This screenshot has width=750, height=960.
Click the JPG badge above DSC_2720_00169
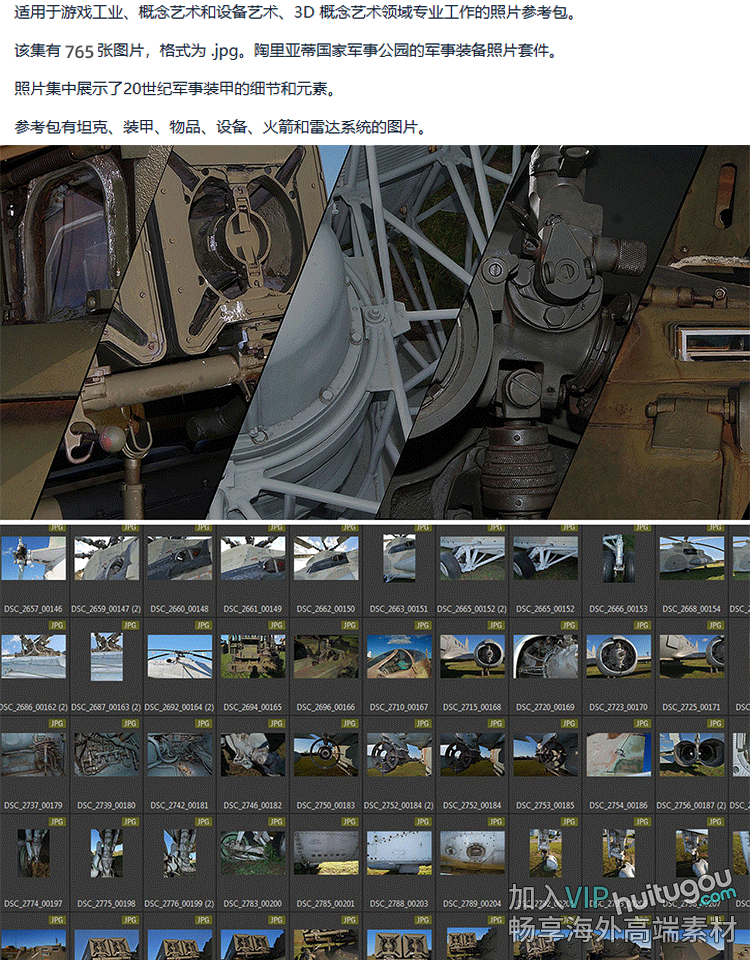pos(568,625)
